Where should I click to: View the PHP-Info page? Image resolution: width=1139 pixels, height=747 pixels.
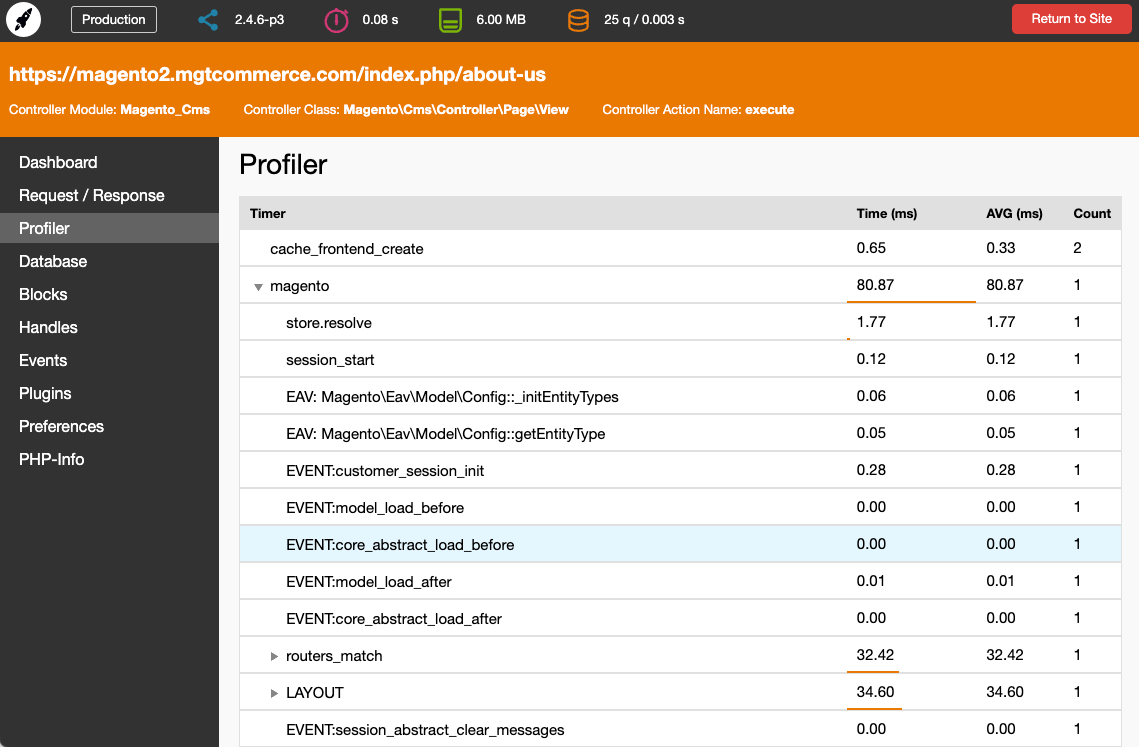click(51, 459)
